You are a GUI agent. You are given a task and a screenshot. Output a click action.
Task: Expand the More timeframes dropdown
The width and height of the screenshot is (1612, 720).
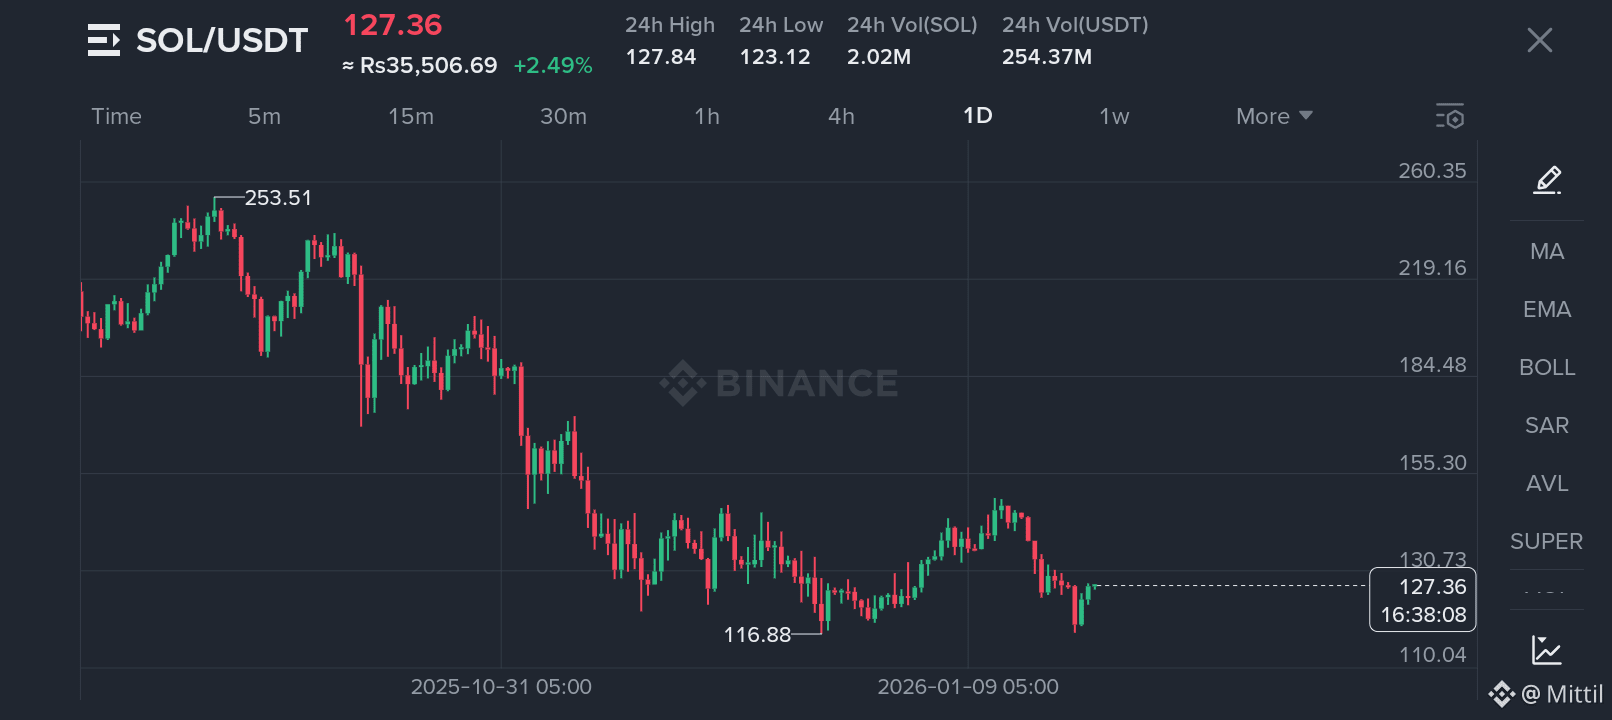(1274, 116)
